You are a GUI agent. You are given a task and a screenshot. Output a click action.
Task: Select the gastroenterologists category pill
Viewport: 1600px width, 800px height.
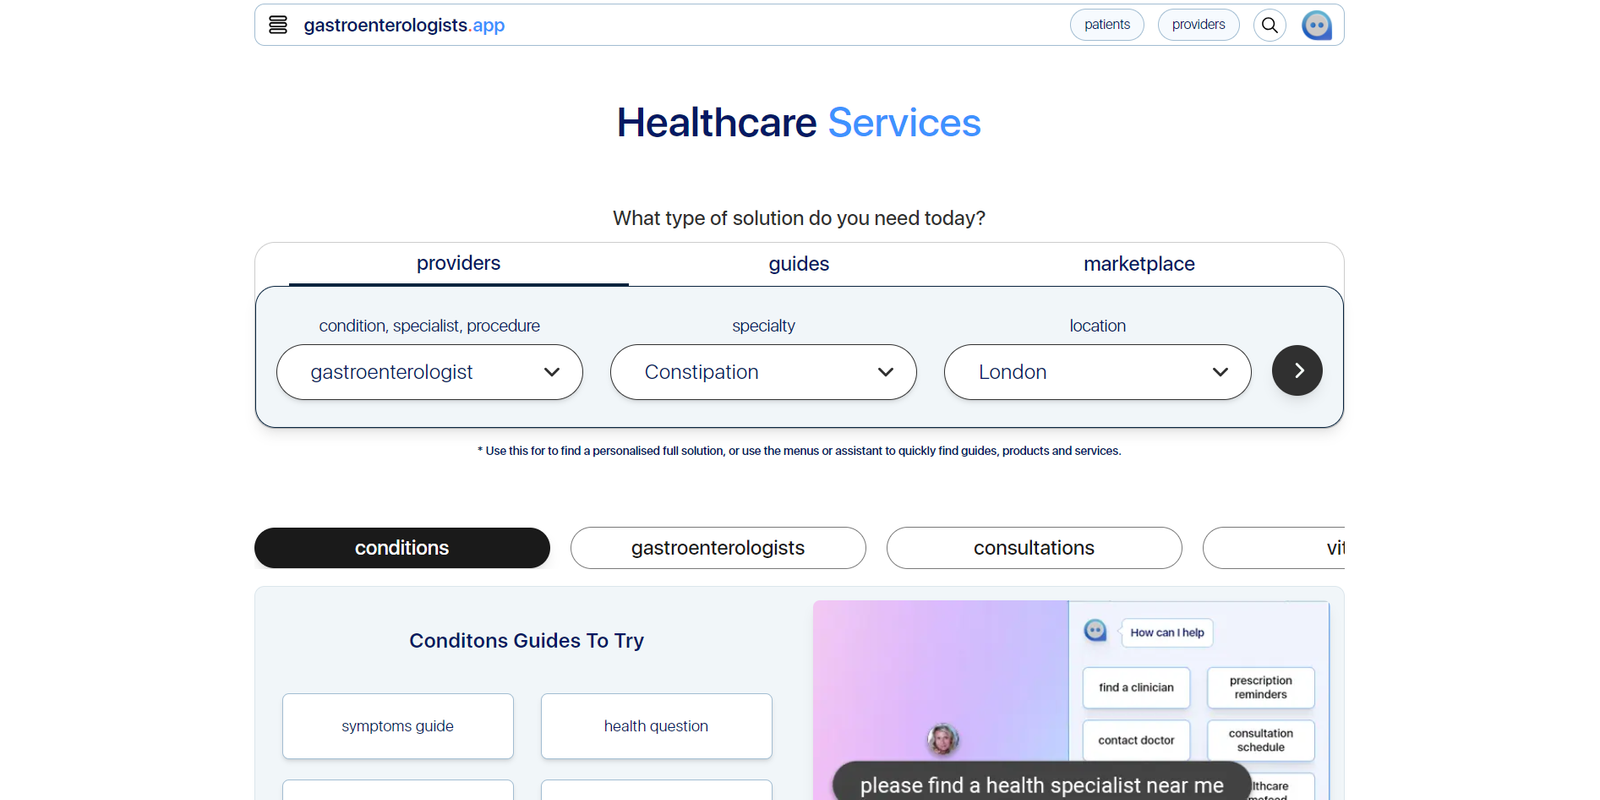(x=718, y=548)
